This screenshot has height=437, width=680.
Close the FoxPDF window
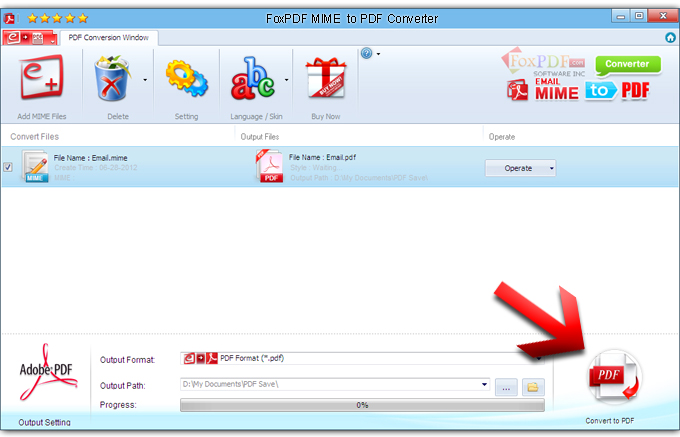coord(663,16)
